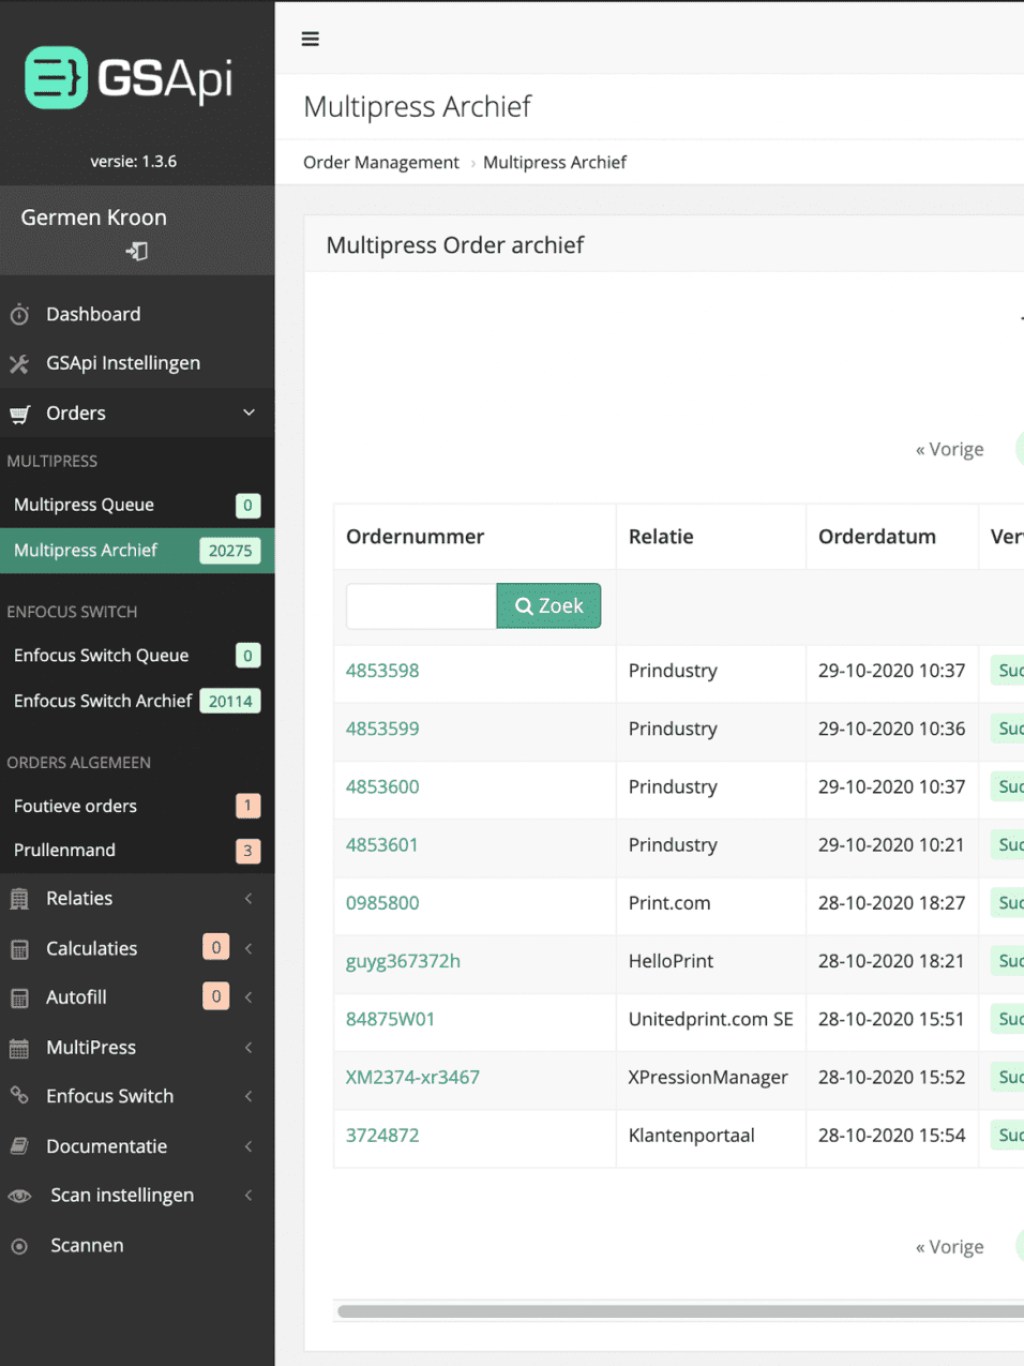Click the Foutieve orders count badge

tap(248, 806)
